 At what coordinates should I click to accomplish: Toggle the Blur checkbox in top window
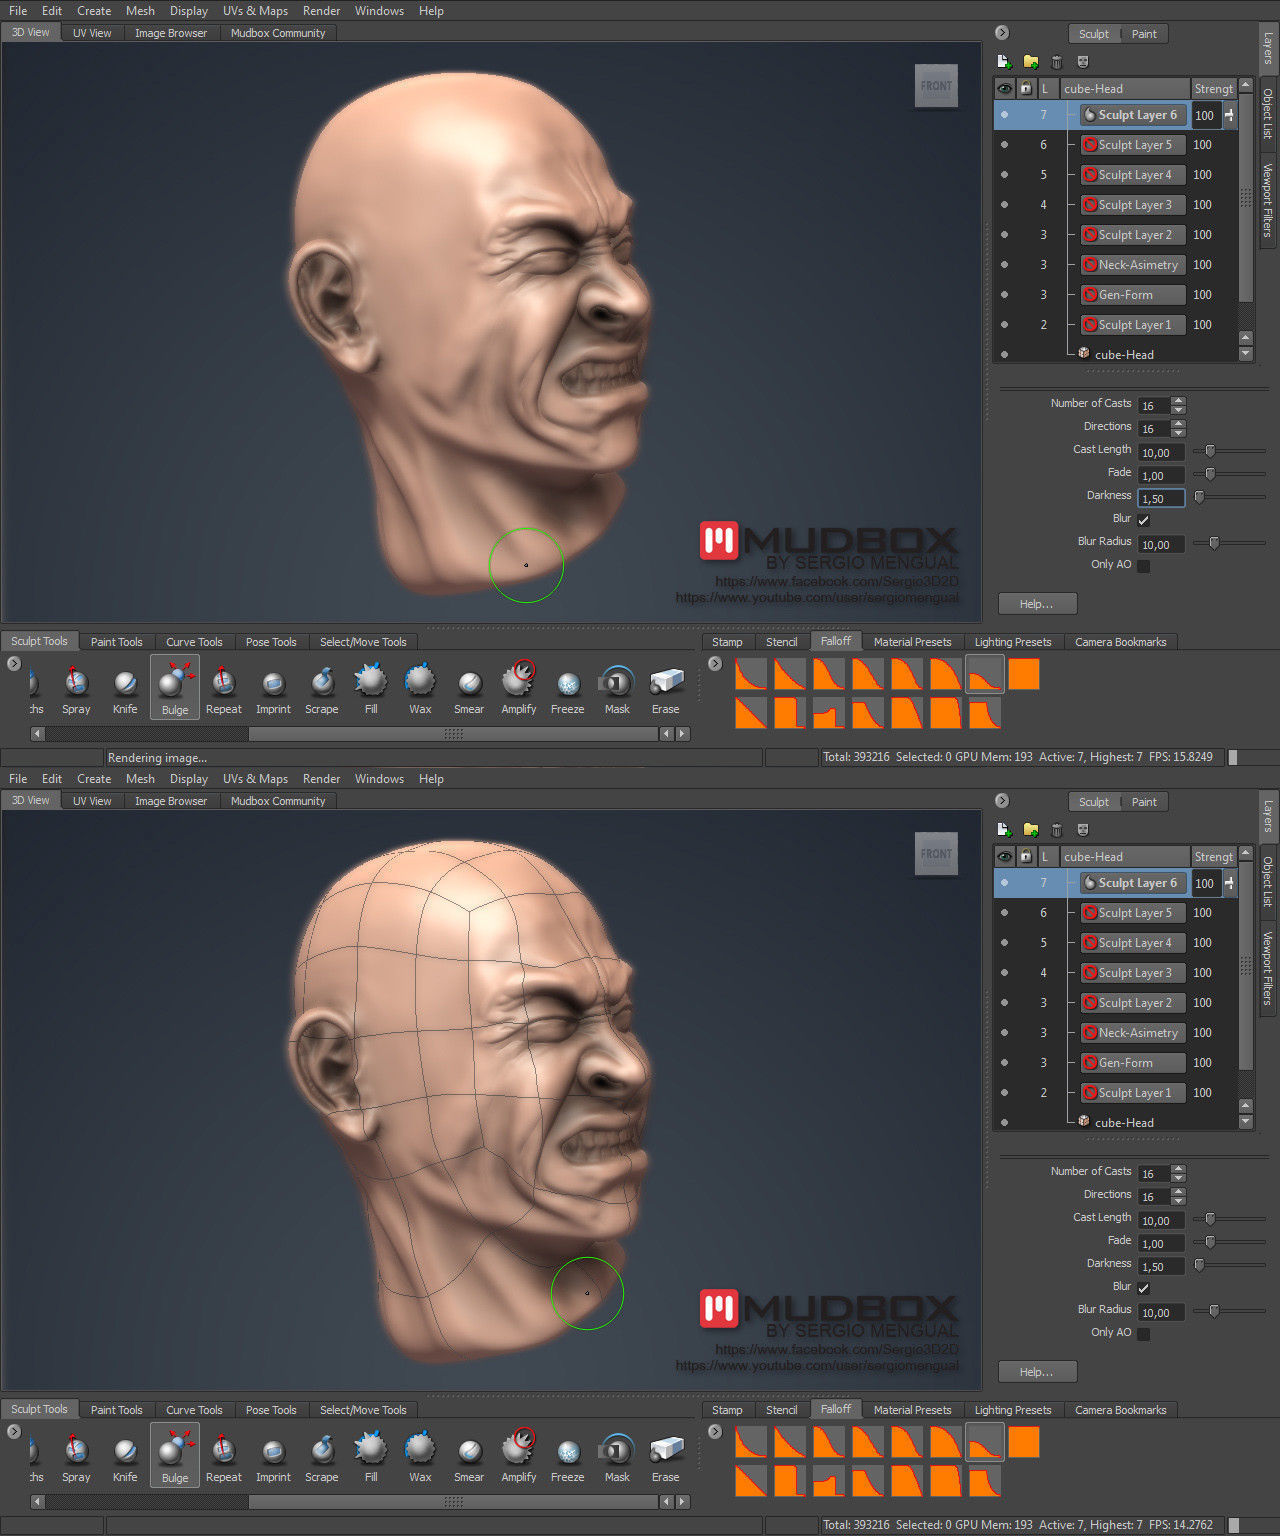1143,520
